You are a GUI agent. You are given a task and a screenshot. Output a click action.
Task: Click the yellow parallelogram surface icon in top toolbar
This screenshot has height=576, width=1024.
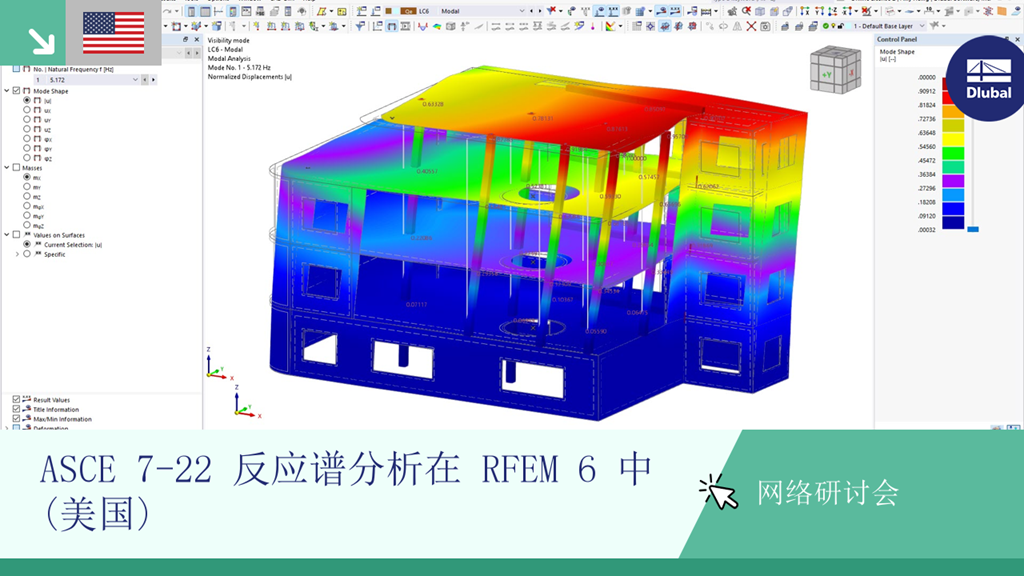(321, 11)
